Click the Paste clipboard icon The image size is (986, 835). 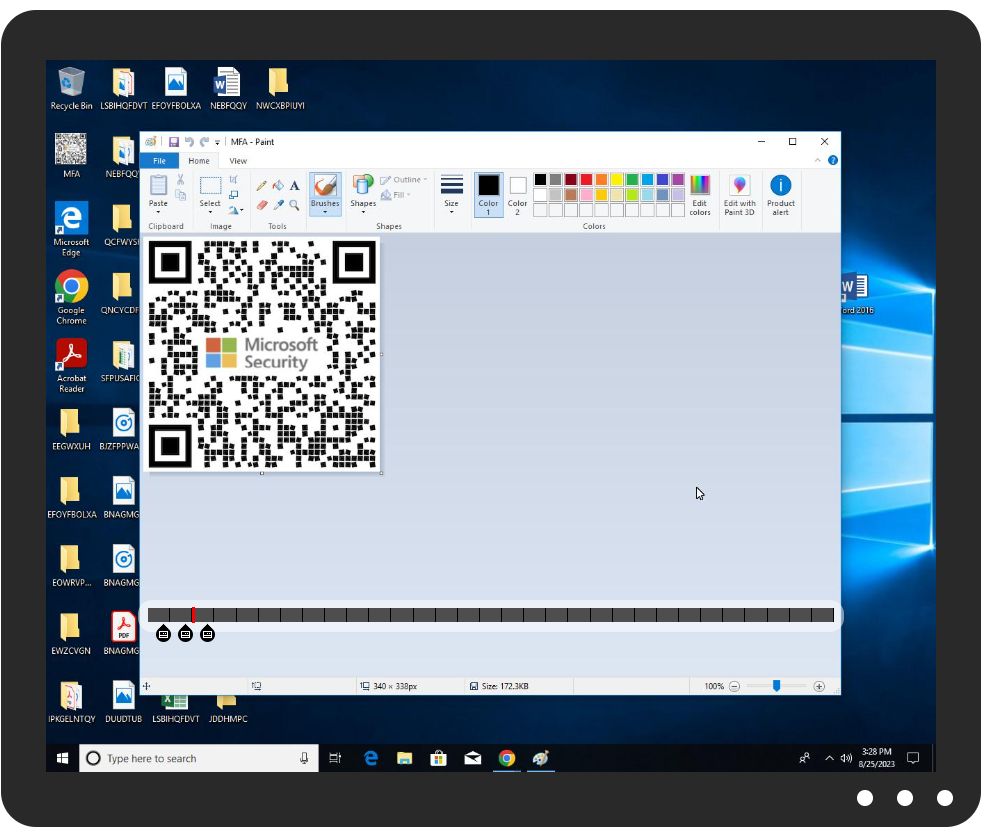tap(158, 185)
